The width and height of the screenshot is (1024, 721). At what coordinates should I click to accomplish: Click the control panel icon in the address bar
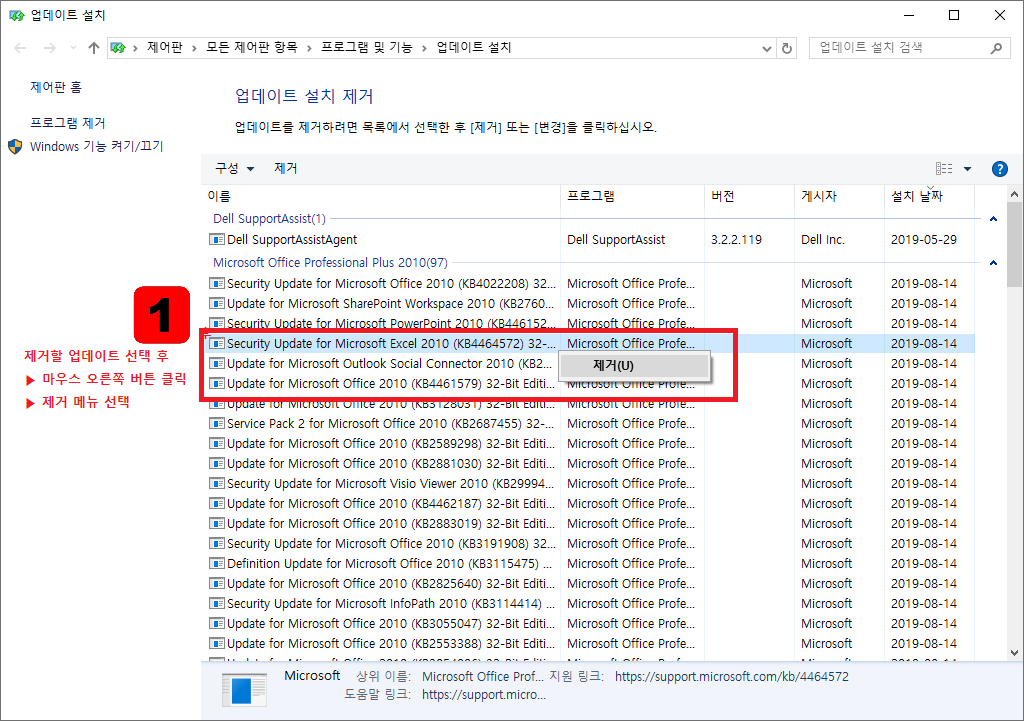[118, 48]
